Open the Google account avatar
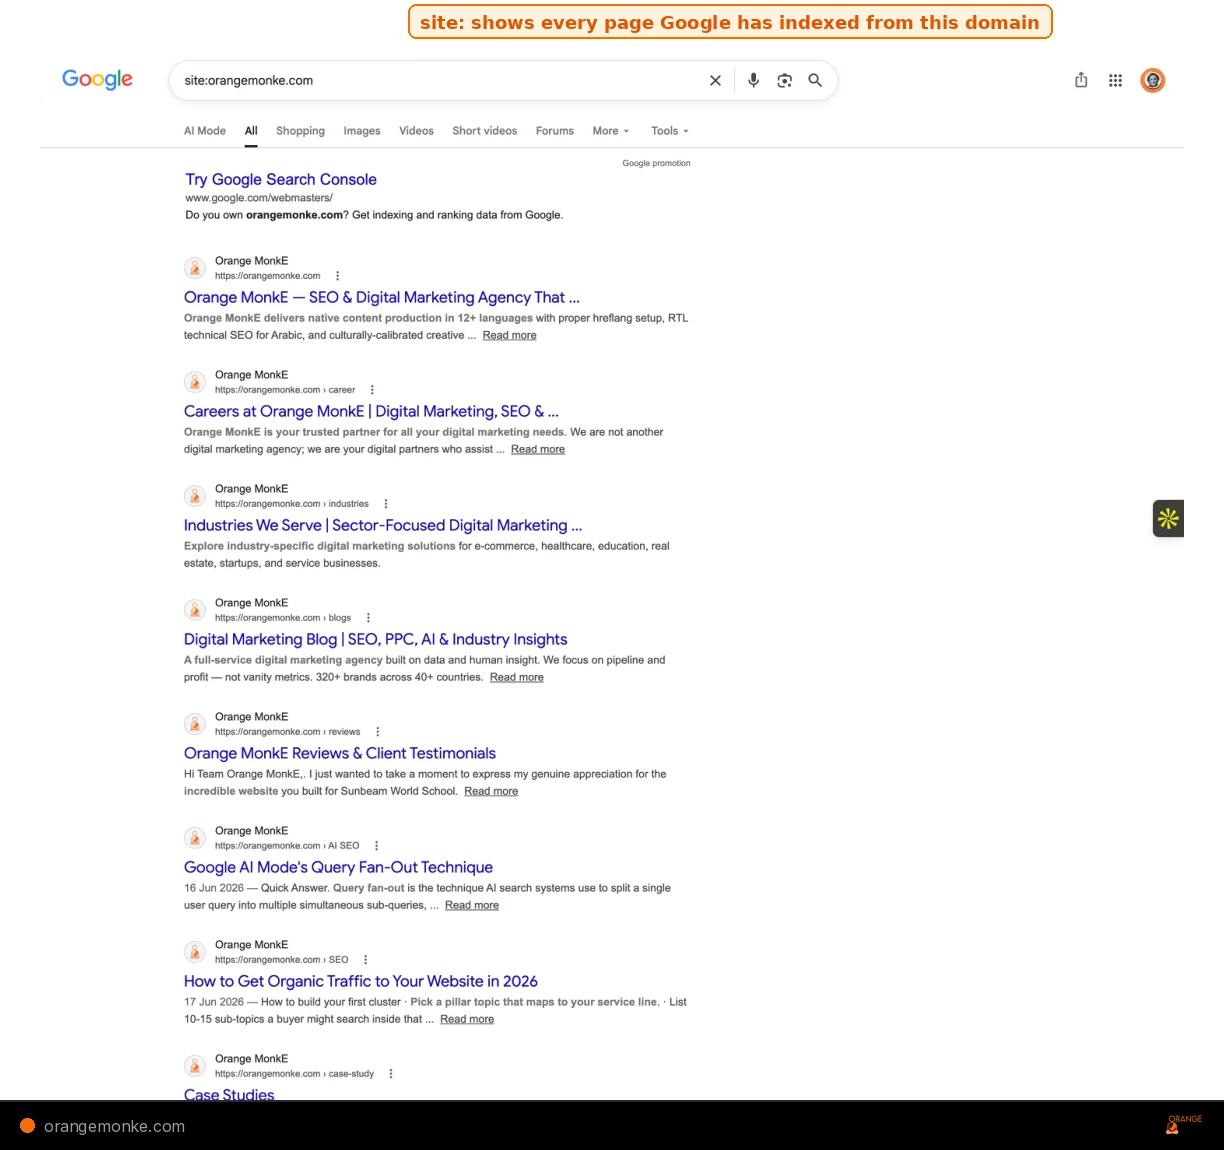 point(1153,80)
